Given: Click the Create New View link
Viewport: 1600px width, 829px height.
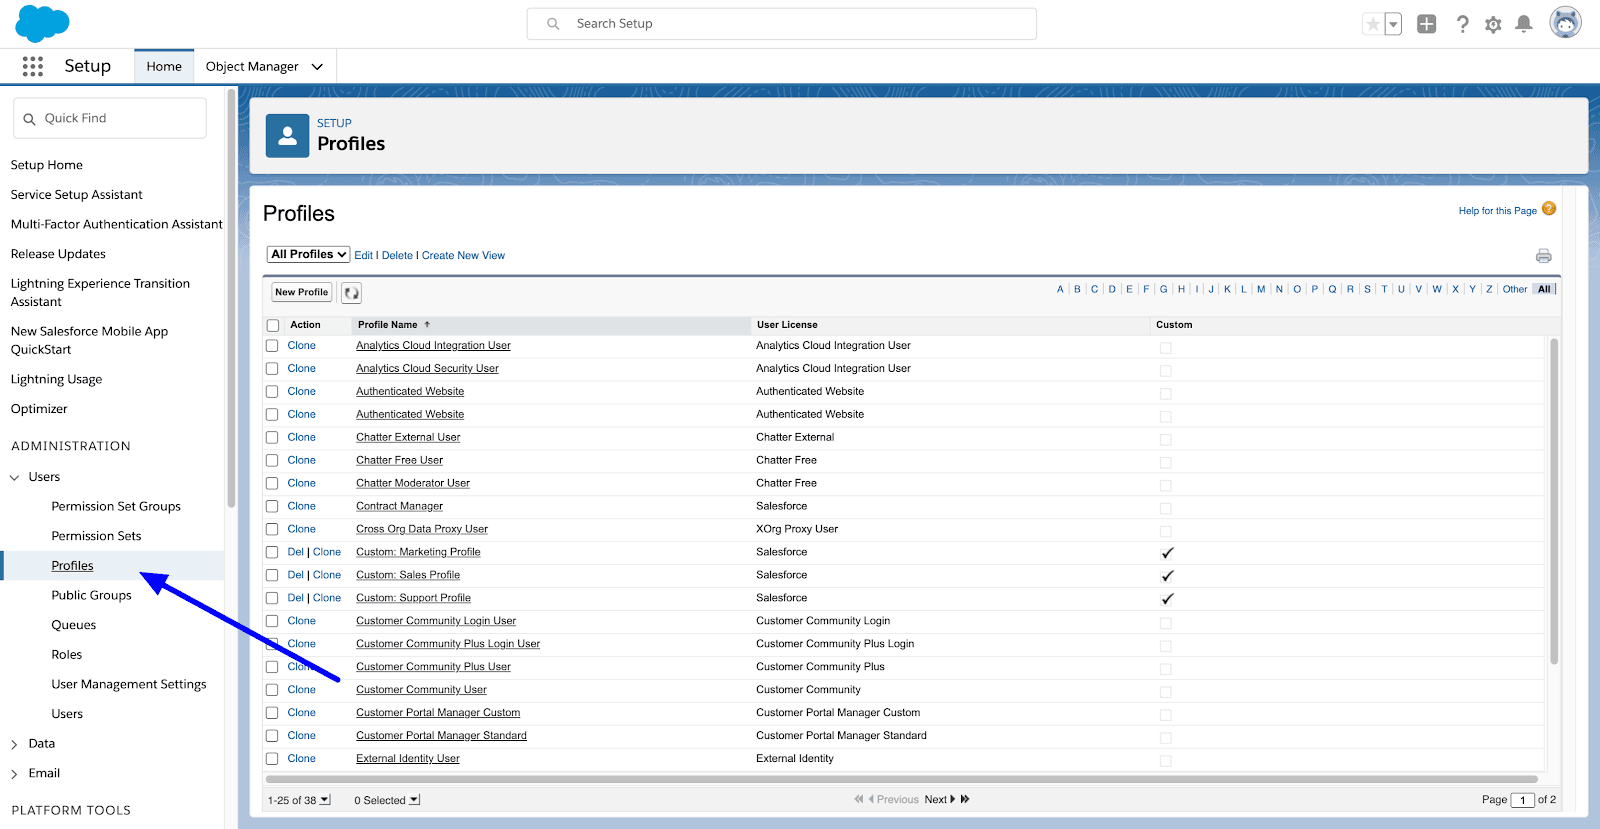Looking at the screenshot, I should click(463, 256).
